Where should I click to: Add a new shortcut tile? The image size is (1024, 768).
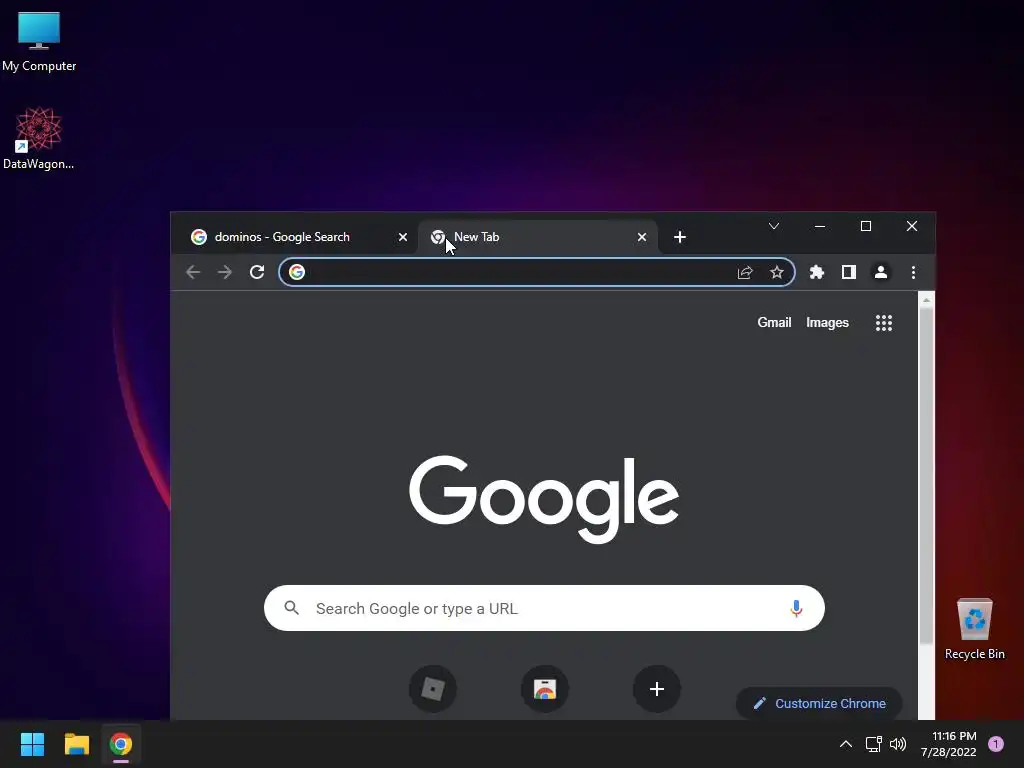pyautogui.click(x=657, y=689)
